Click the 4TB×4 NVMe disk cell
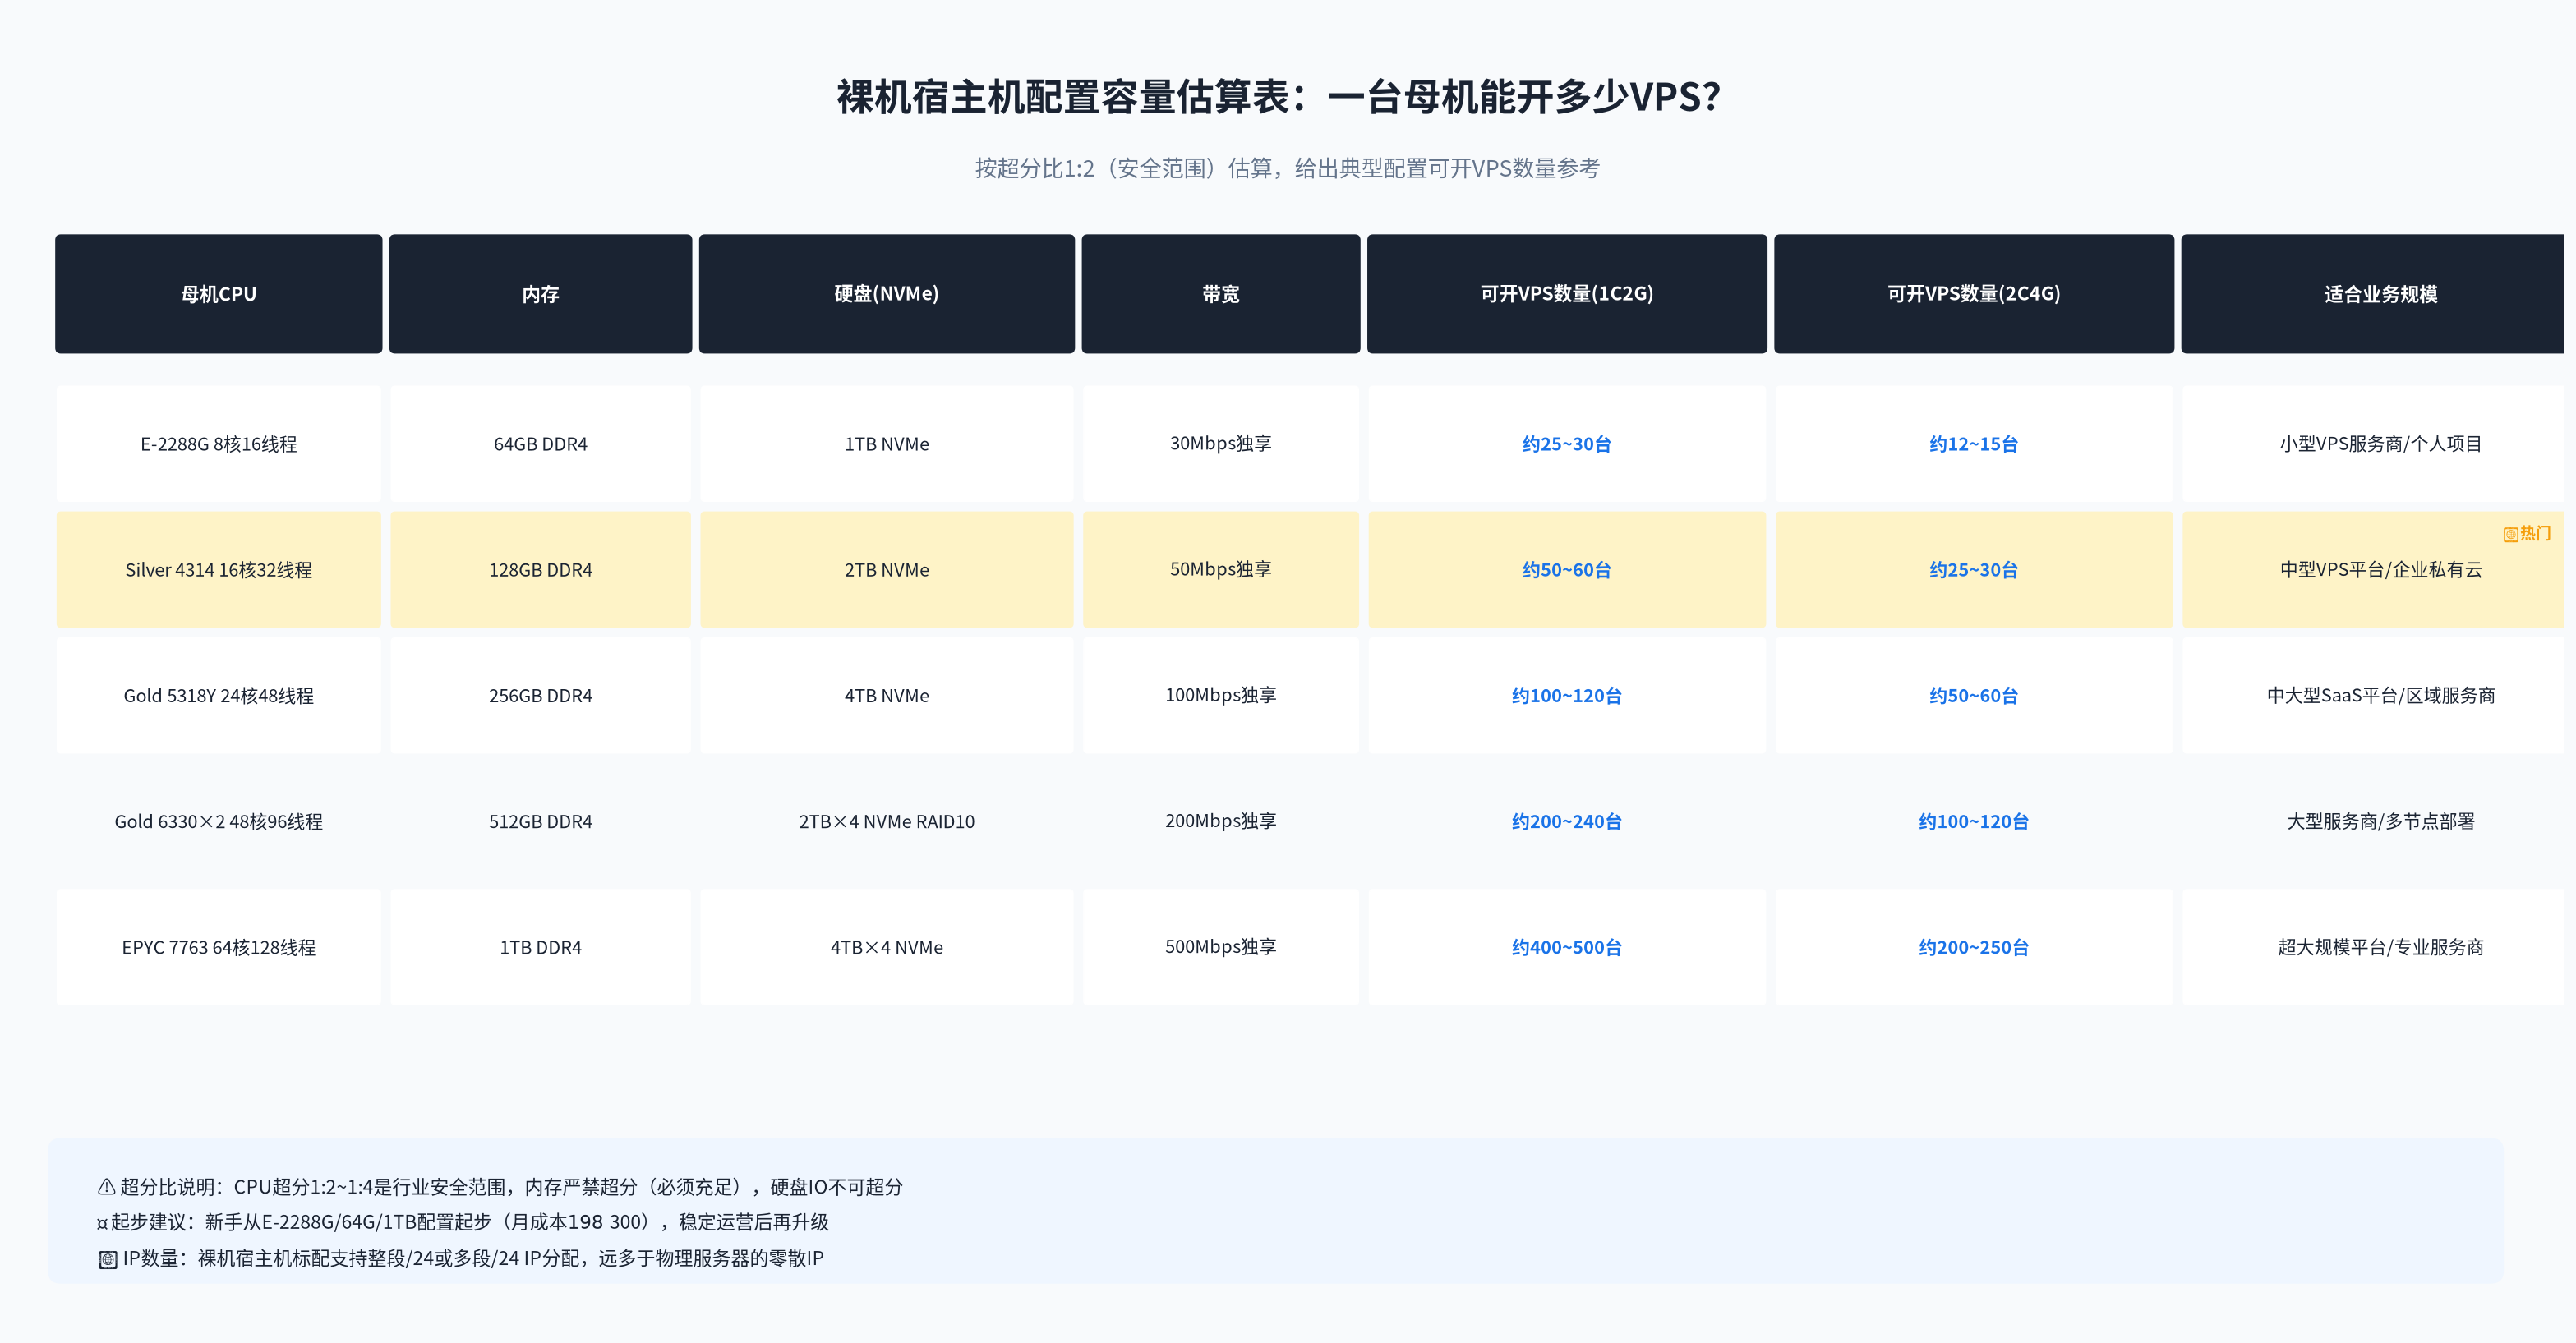This screenshot has width=2576, height=1343. 886,948
